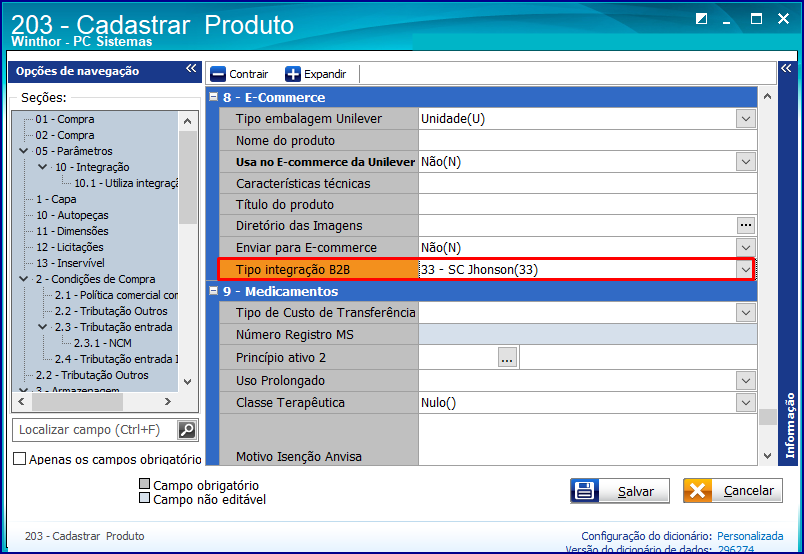Select 11 - Dimensões section
The height and width of the screenshot is (554, 804).
point(72,231)
